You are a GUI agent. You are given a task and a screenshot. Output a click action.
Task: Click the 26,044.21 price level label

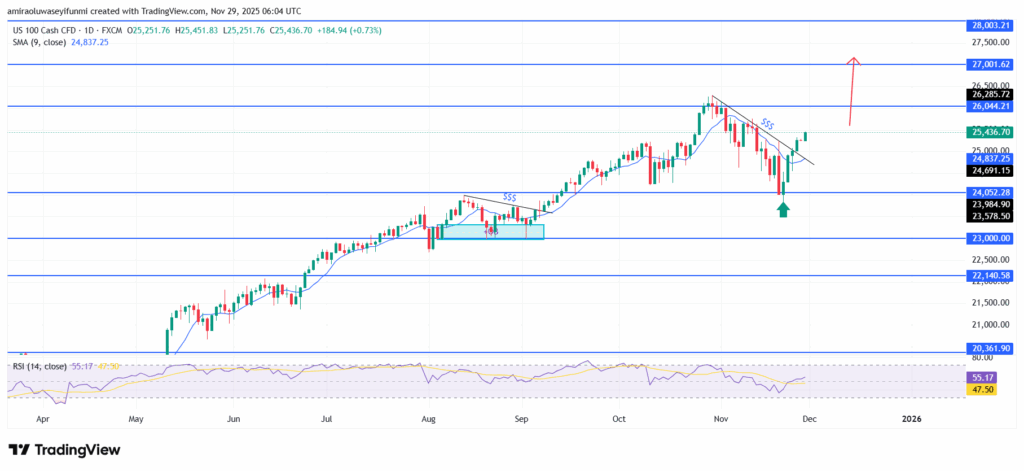point(988,106)
